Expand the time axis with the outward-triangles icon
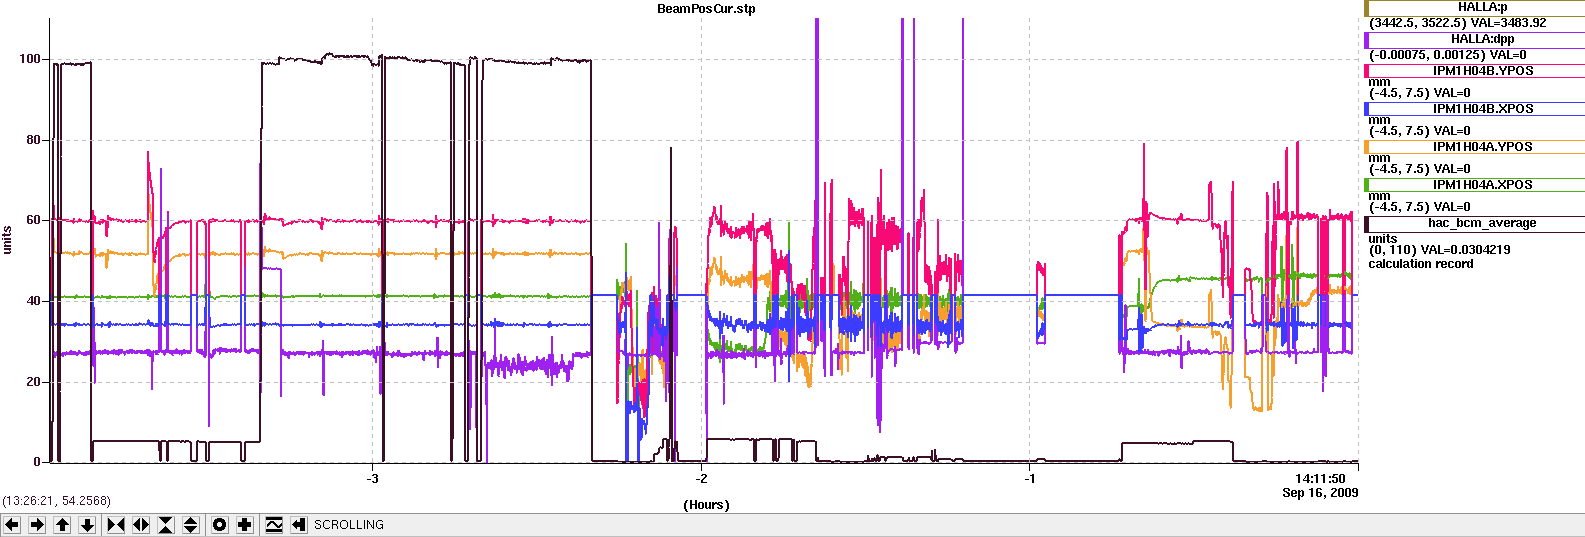The height and width of the screenshot is (537, 1585). pos(141,524)
